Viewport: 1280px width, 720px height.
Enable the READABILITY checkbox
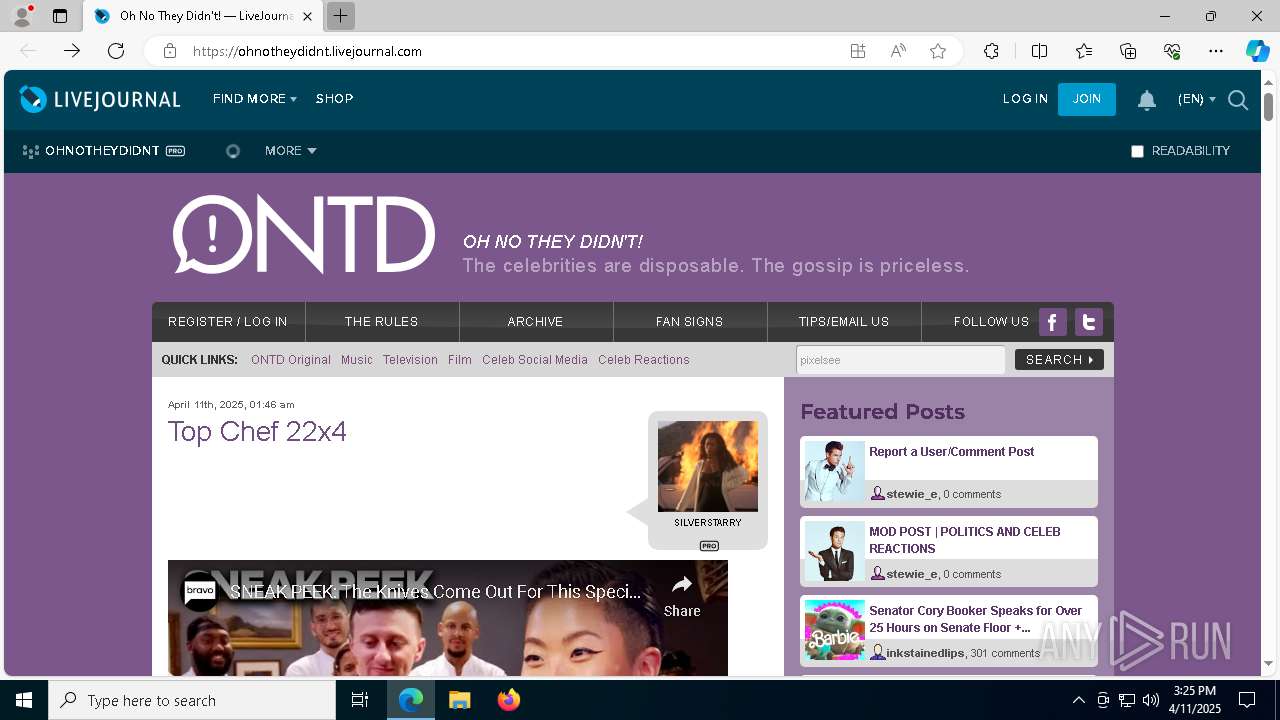[x=1137, y=151]
